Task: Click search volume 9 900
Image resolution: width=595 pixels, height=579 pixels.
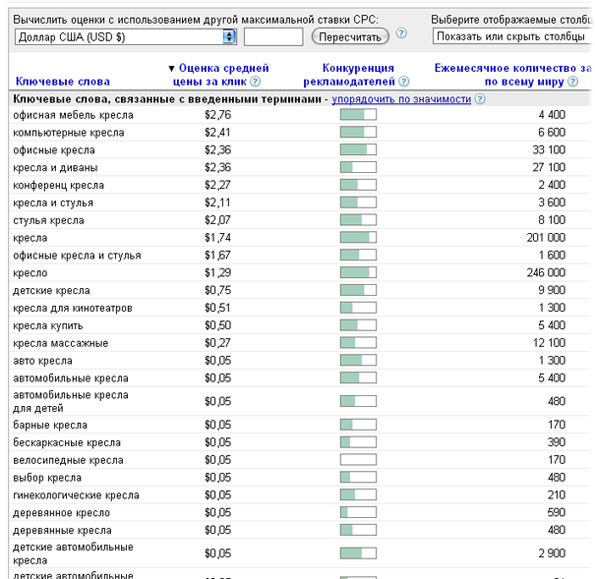Action: [x=552, y=290]
